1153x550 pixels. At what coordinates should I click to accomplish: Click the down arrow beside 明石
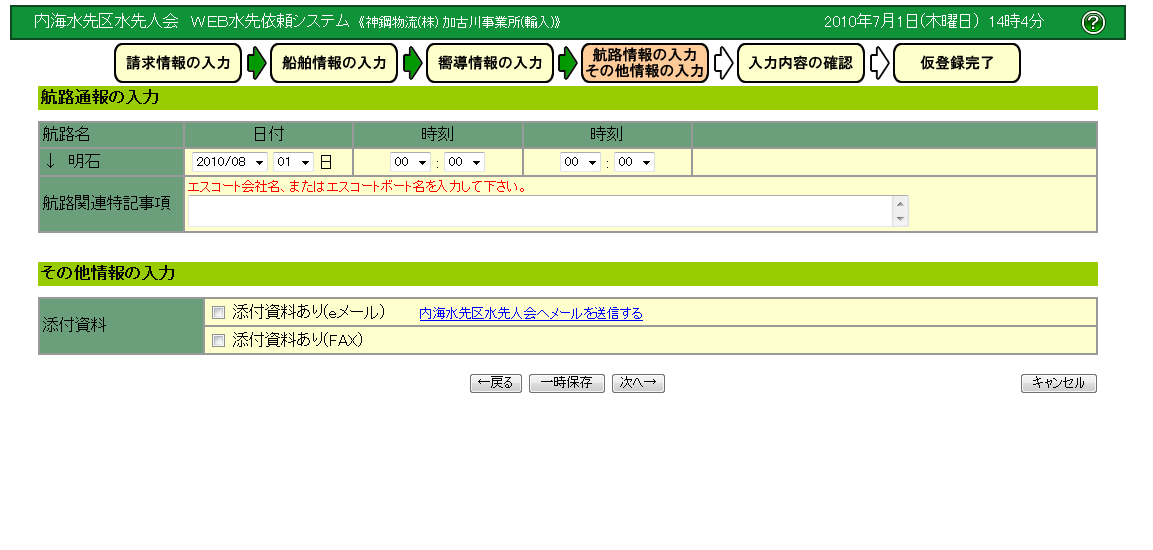pos(49,161)
